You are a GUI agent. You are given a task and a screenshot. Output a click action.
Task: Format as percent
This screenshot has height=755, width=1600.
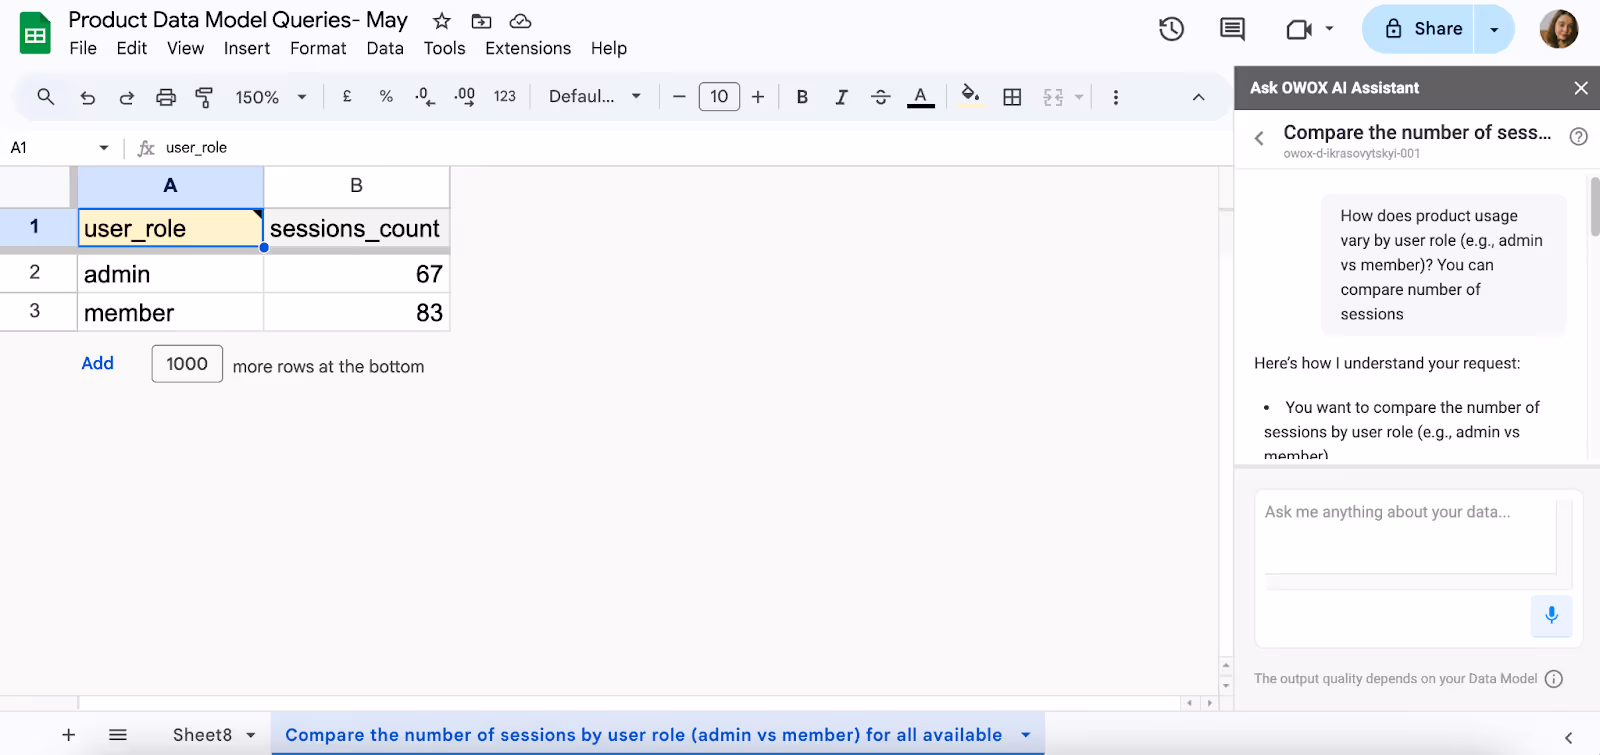click(386, 97)
